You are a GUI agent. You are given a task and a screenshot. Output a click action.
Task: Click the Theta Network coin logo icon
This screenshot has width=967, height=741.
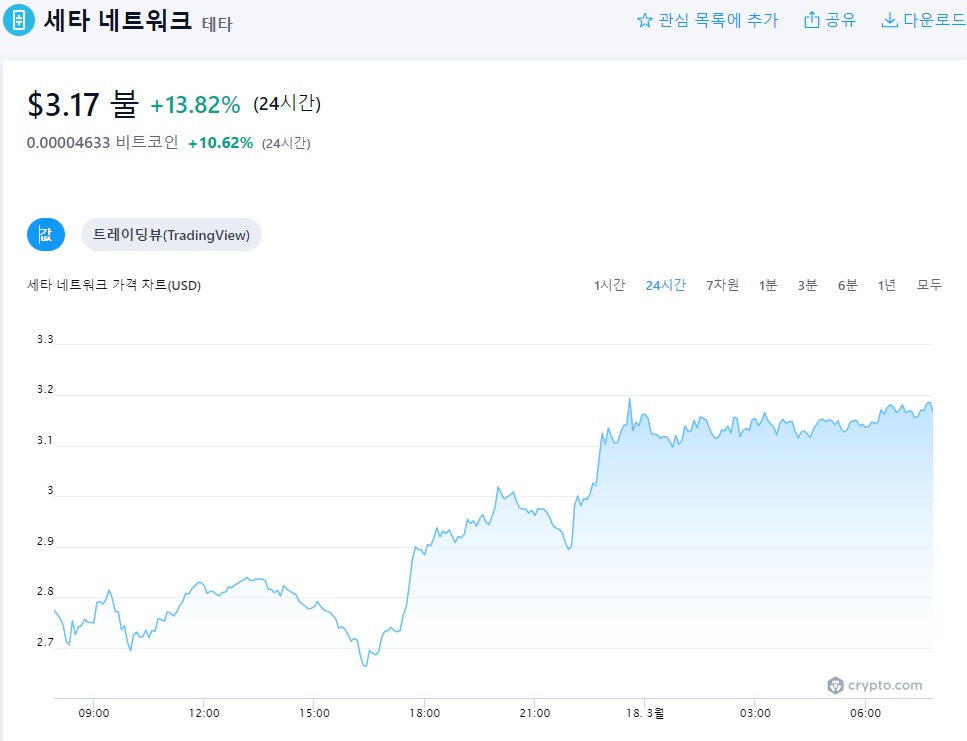click(x=19, y=20)
